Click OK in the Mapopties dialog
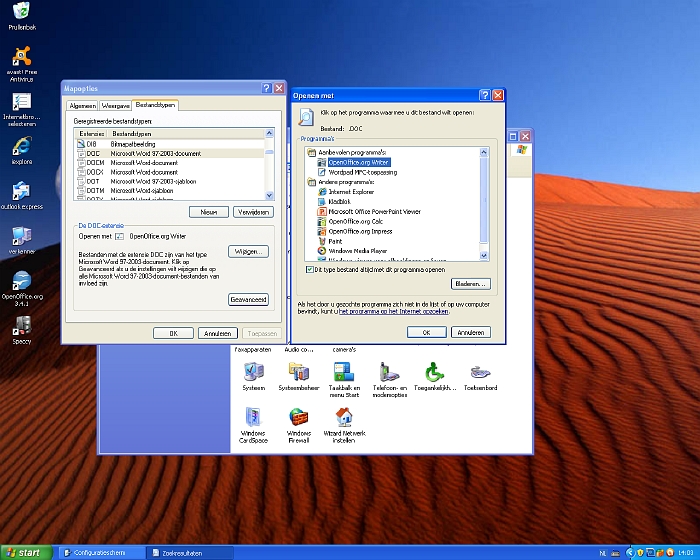 point(173,333)
